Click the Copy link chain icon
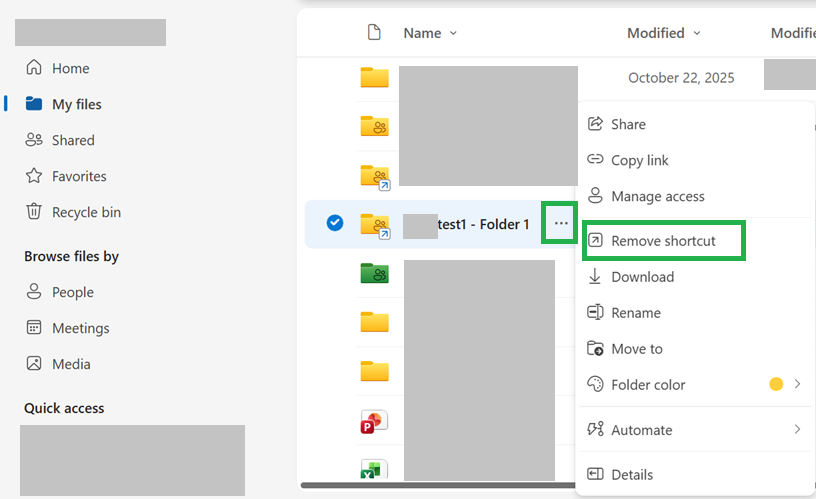This screenshot has width=816, height=499. tap(595, 159)
